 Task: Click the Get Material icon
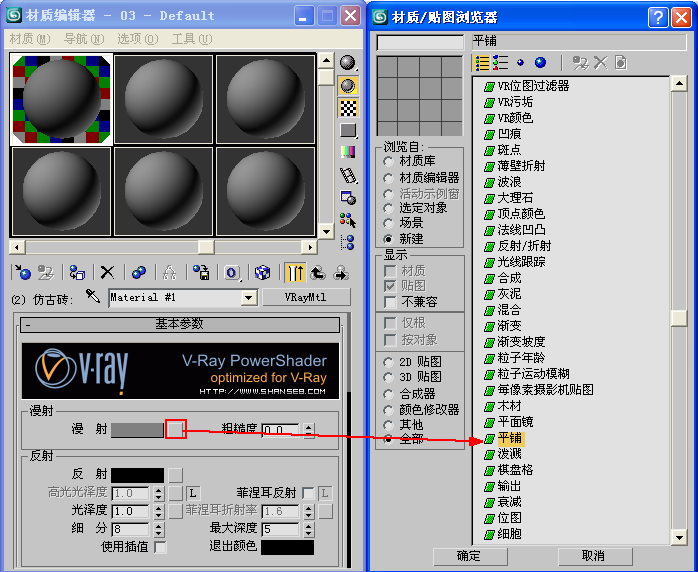pos(21,272)
